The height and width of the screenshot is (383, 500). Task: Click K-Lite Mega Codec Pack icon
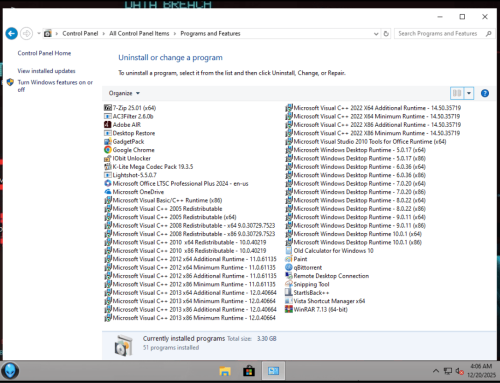coord(108,166)
